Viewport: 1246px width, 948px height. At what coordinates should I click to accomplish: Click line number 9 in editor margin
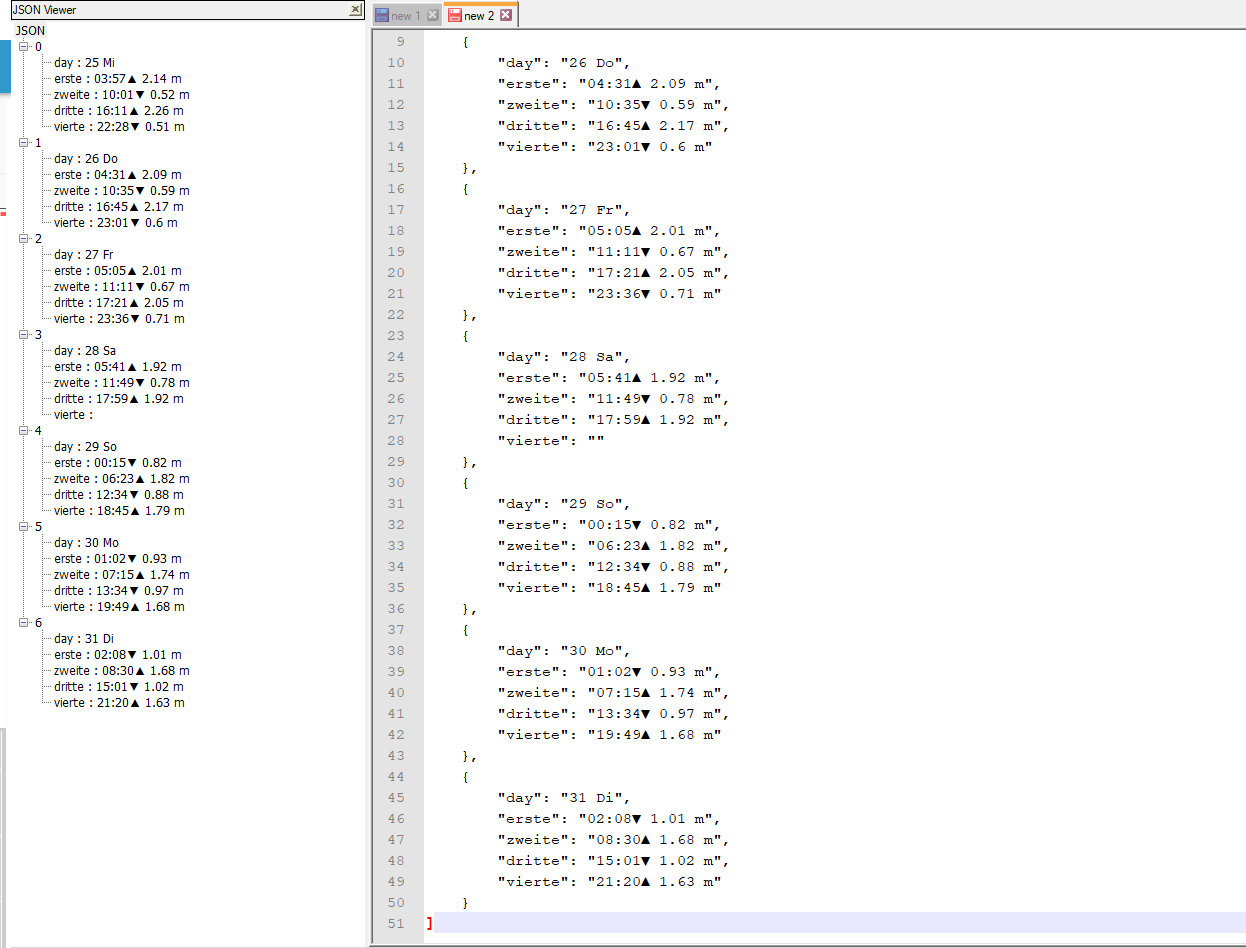[x=402, y=42]
